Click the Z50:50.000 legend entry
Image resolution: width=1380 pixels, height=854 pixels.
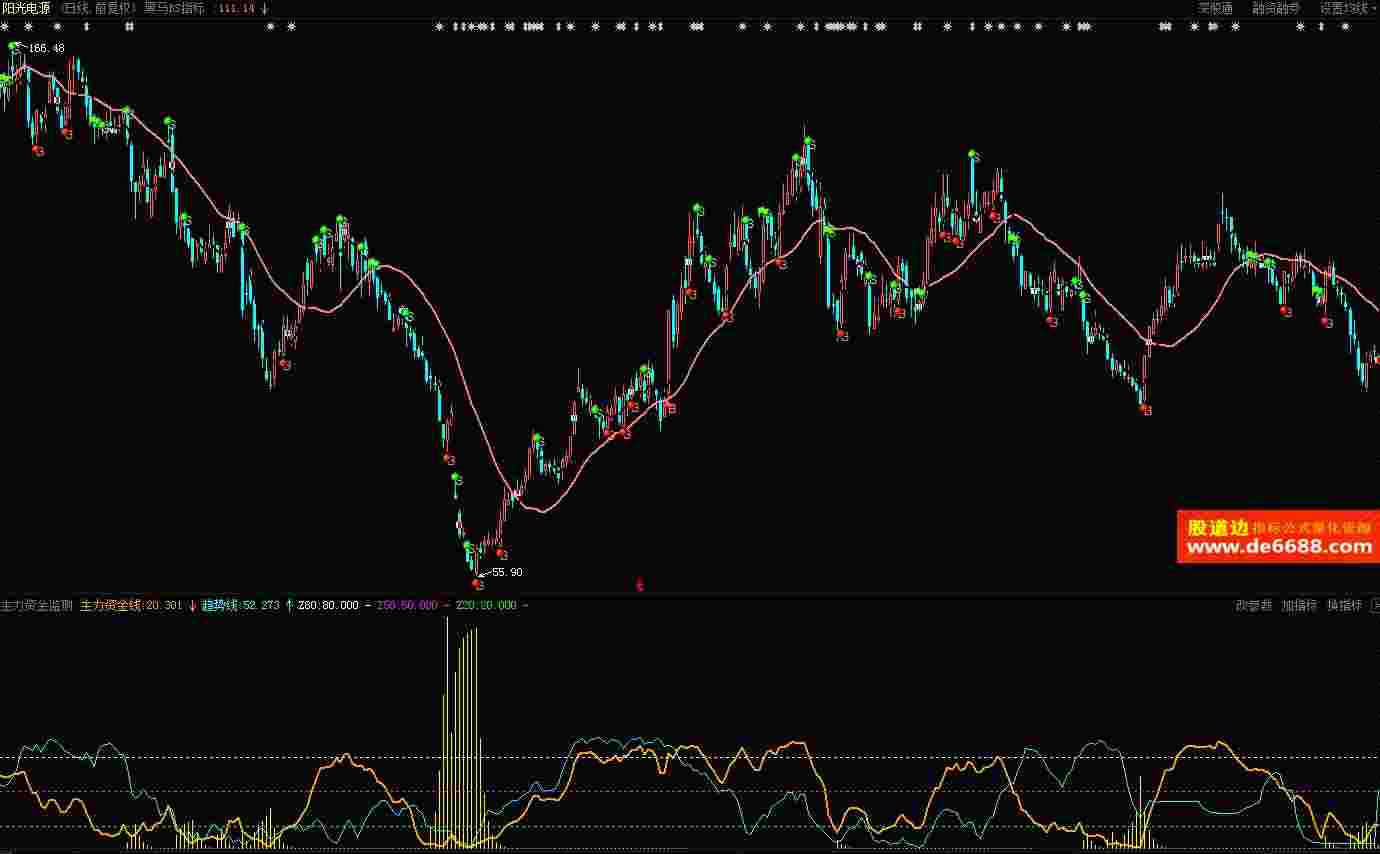[x=406, y=605]
